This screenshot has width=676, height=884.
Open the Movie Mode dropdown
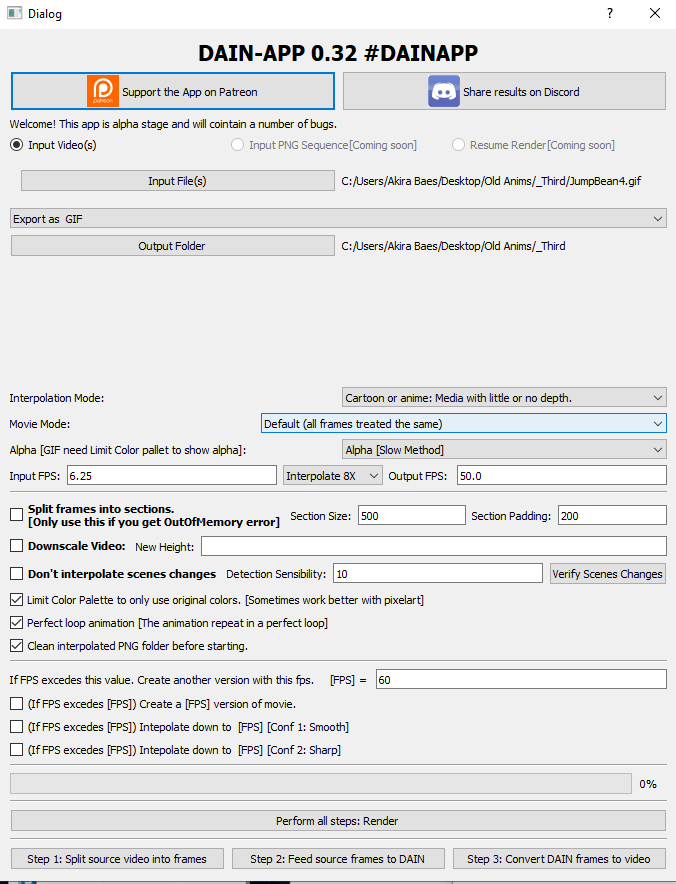[x=463, y=424]
